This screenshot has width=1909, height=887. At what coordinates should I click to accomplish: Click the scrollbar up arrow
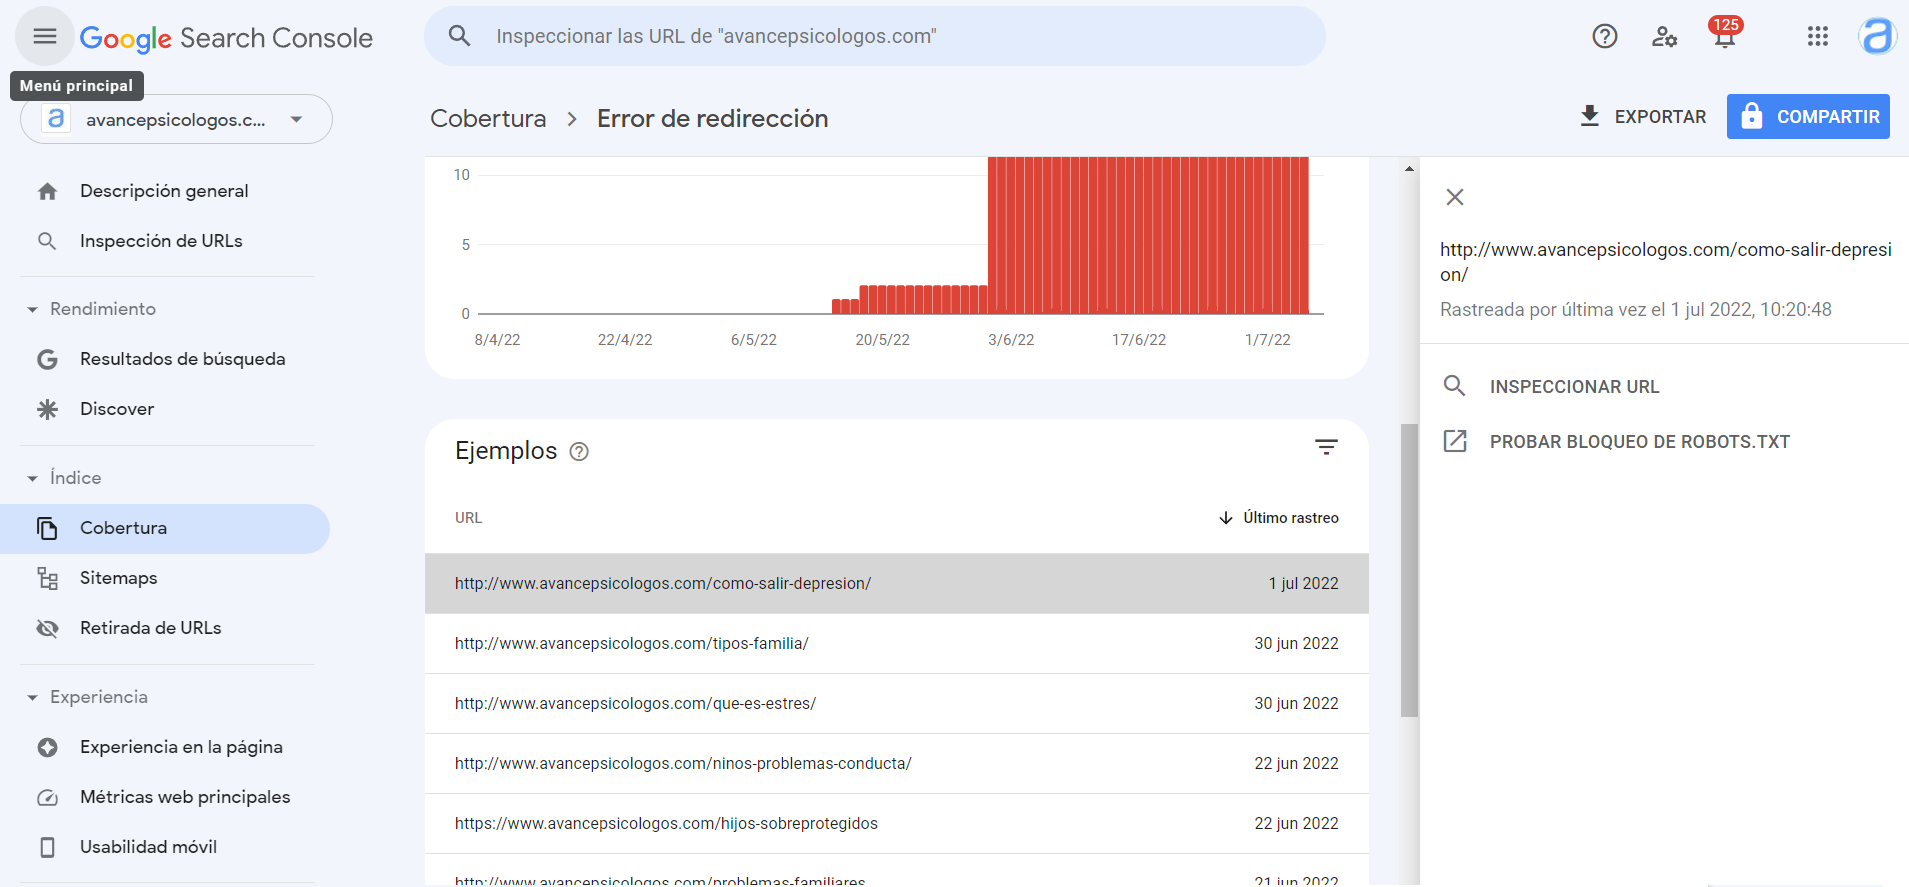(1409, 169)
